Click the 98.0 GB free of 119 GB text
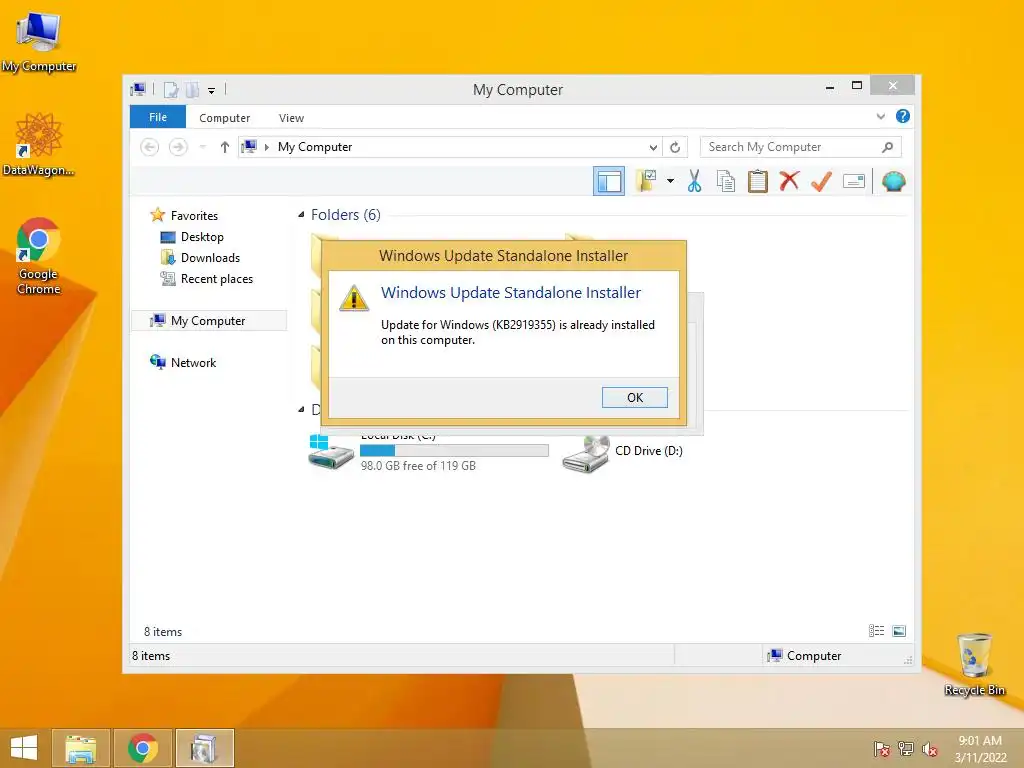The width and height of the screenshot is (1024, 768). [418, 466]
